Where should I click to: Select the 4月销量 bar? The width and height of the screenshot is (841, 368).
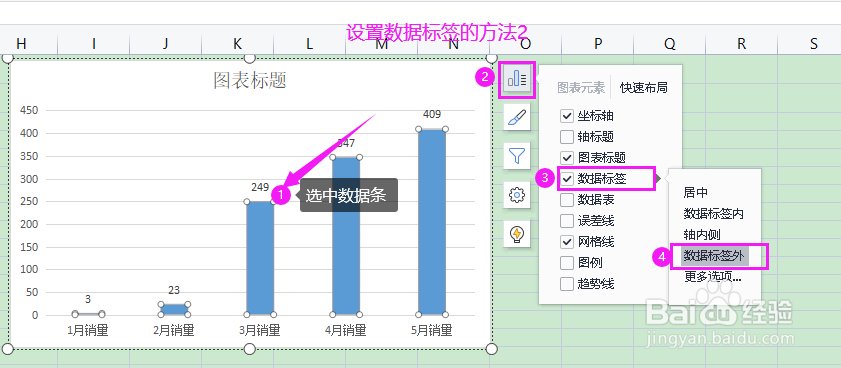coord(346,235)
